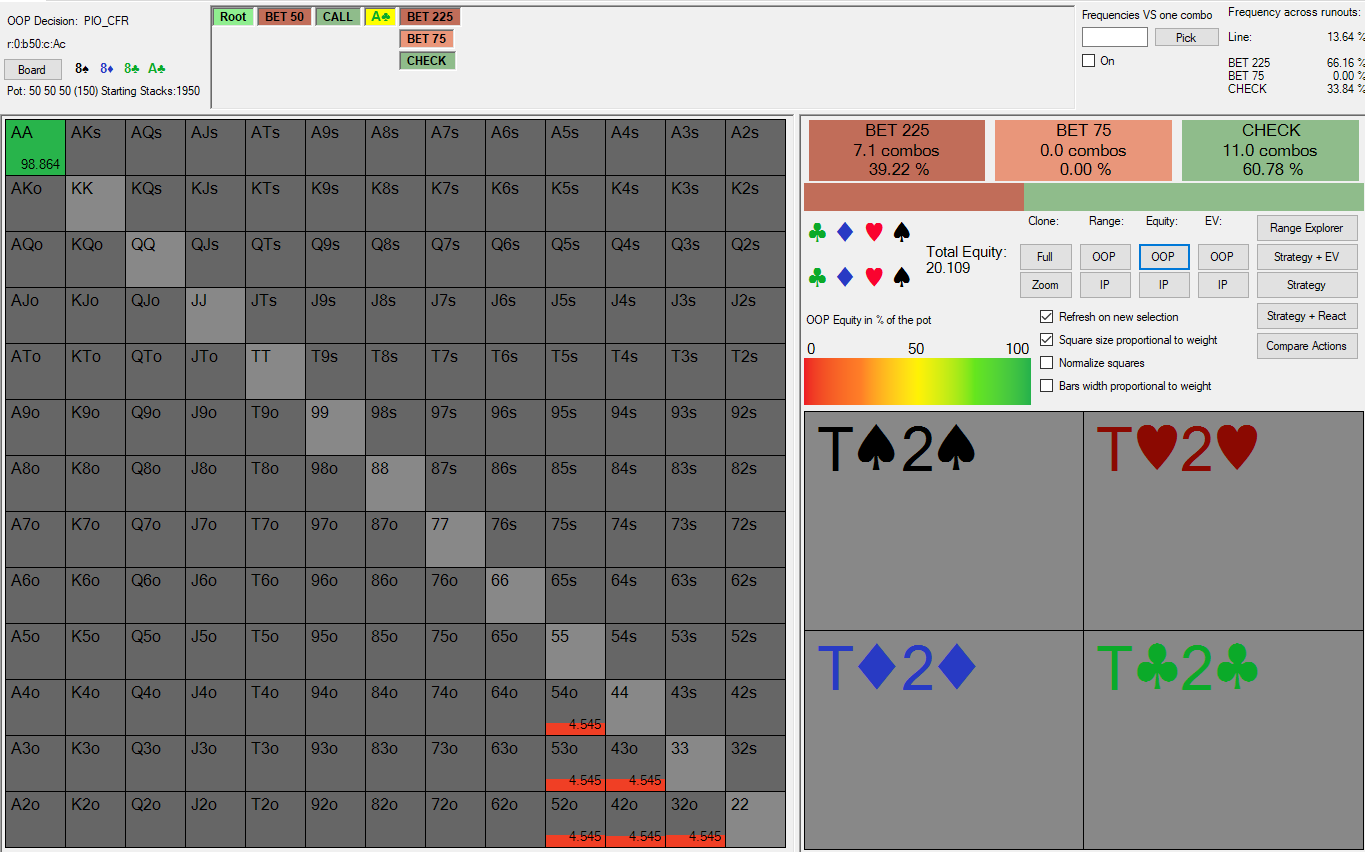Open the Board button
Screen dimensions: 1365x852
tap(32, 70)
